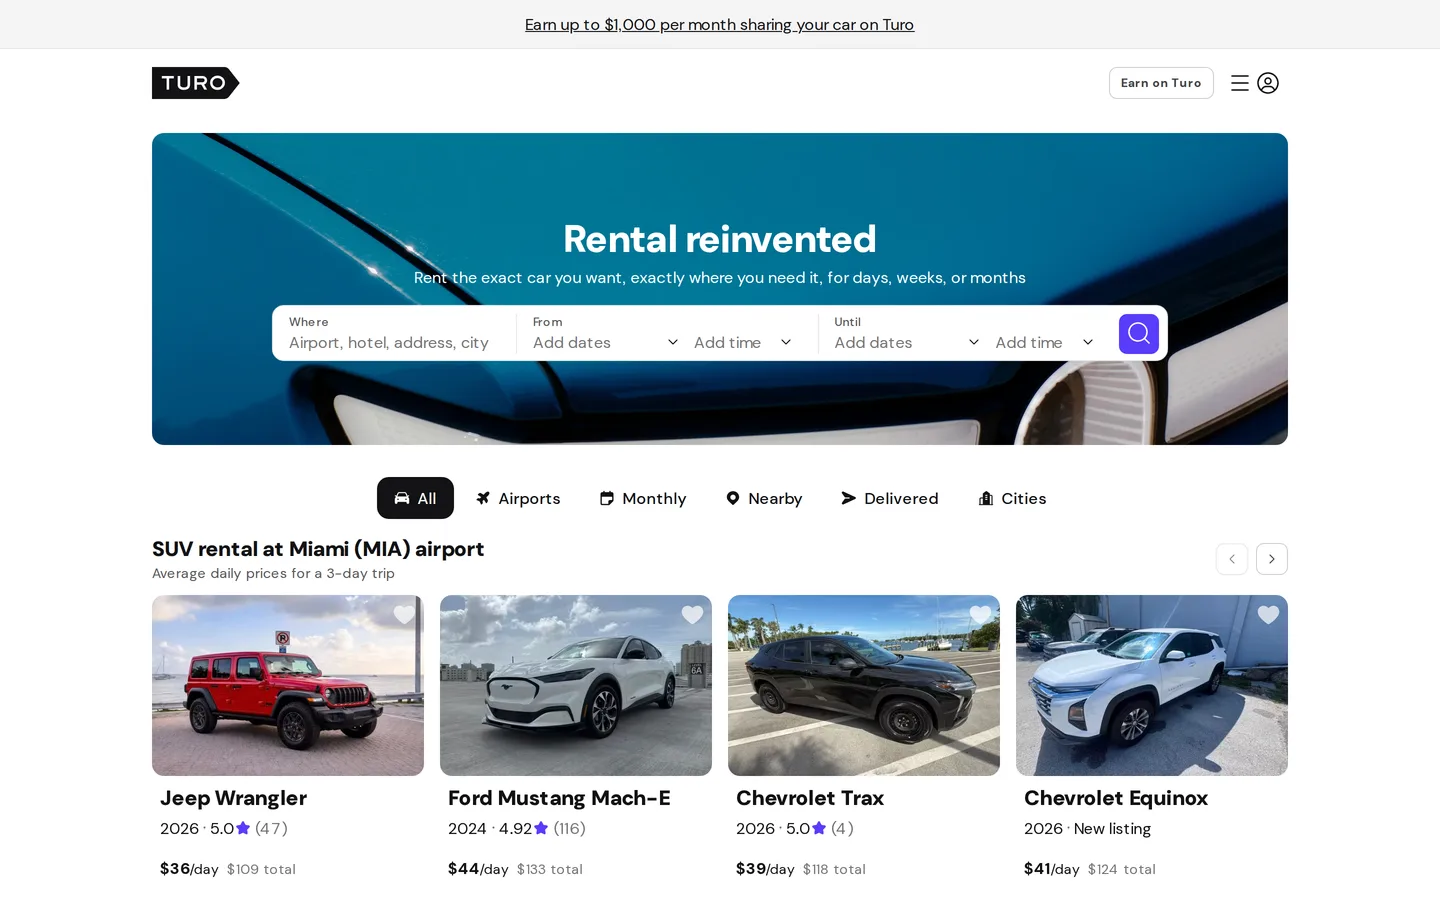Click the 2026 New listing text

point(1087,828)
